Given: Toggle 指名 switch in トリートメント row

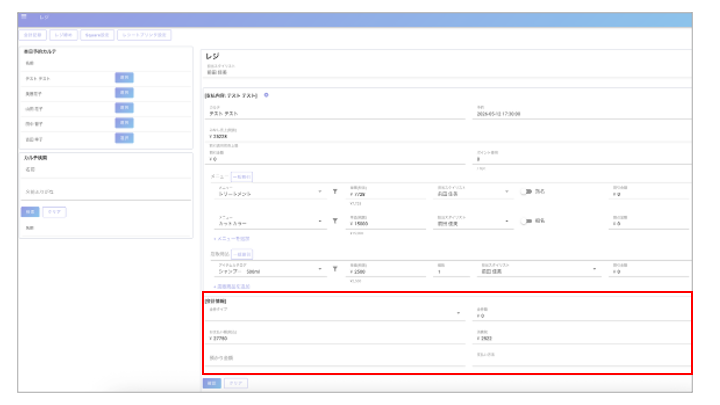Looking at the screenshot, I should pos(526,191).
